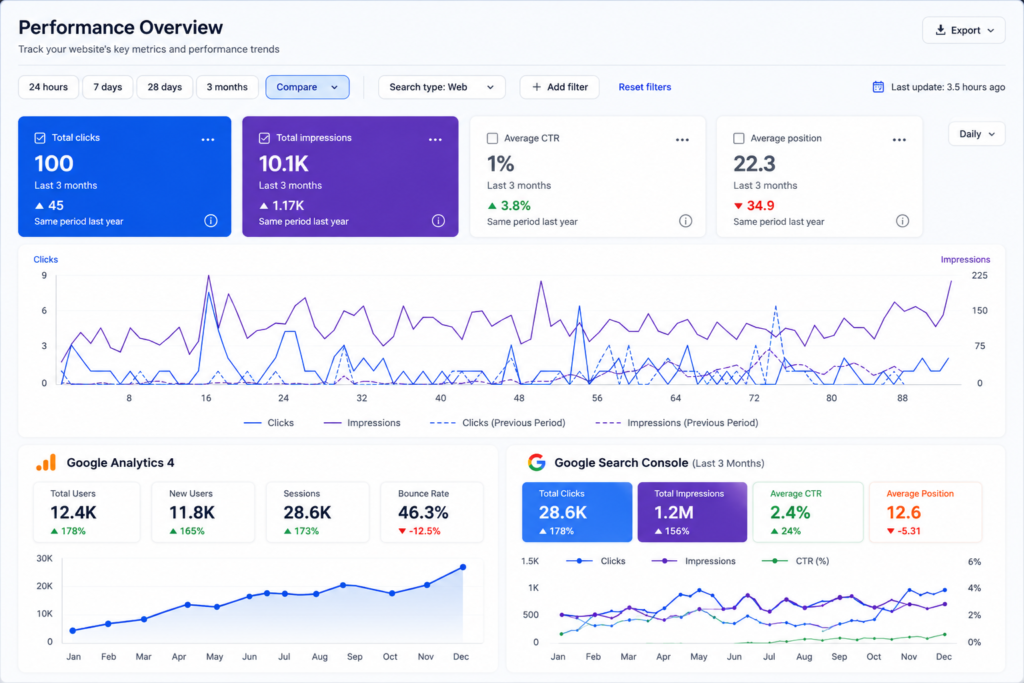Toggle Clicks series in main chart legend
1024x683 pixels.
pyautogui.click(x=268, y=423)
